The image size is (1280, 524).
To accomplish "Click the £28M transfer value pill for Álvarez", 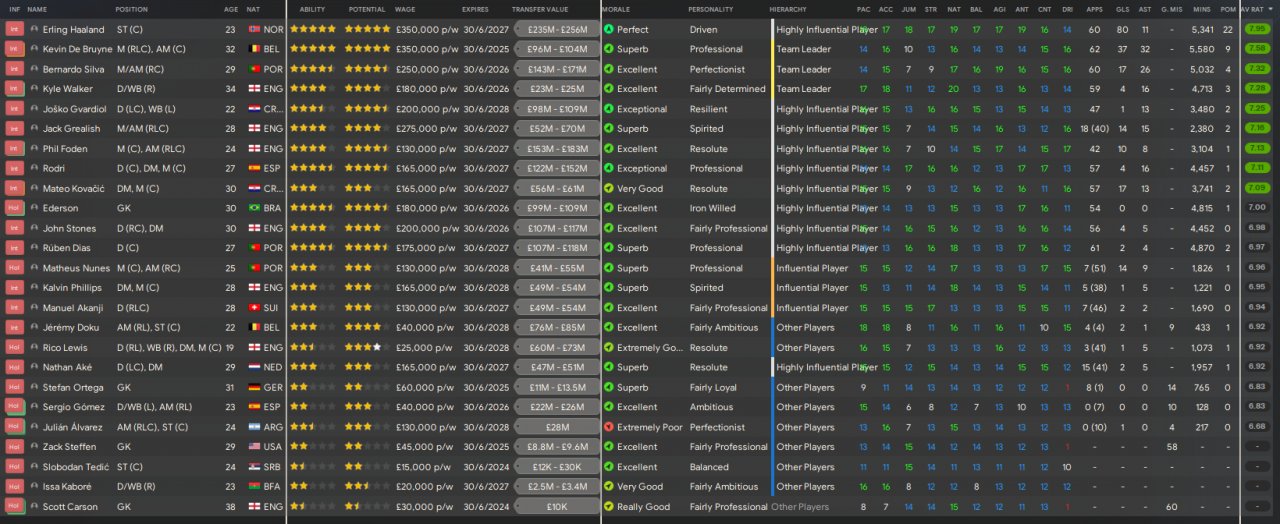I will tap(556, 427).
